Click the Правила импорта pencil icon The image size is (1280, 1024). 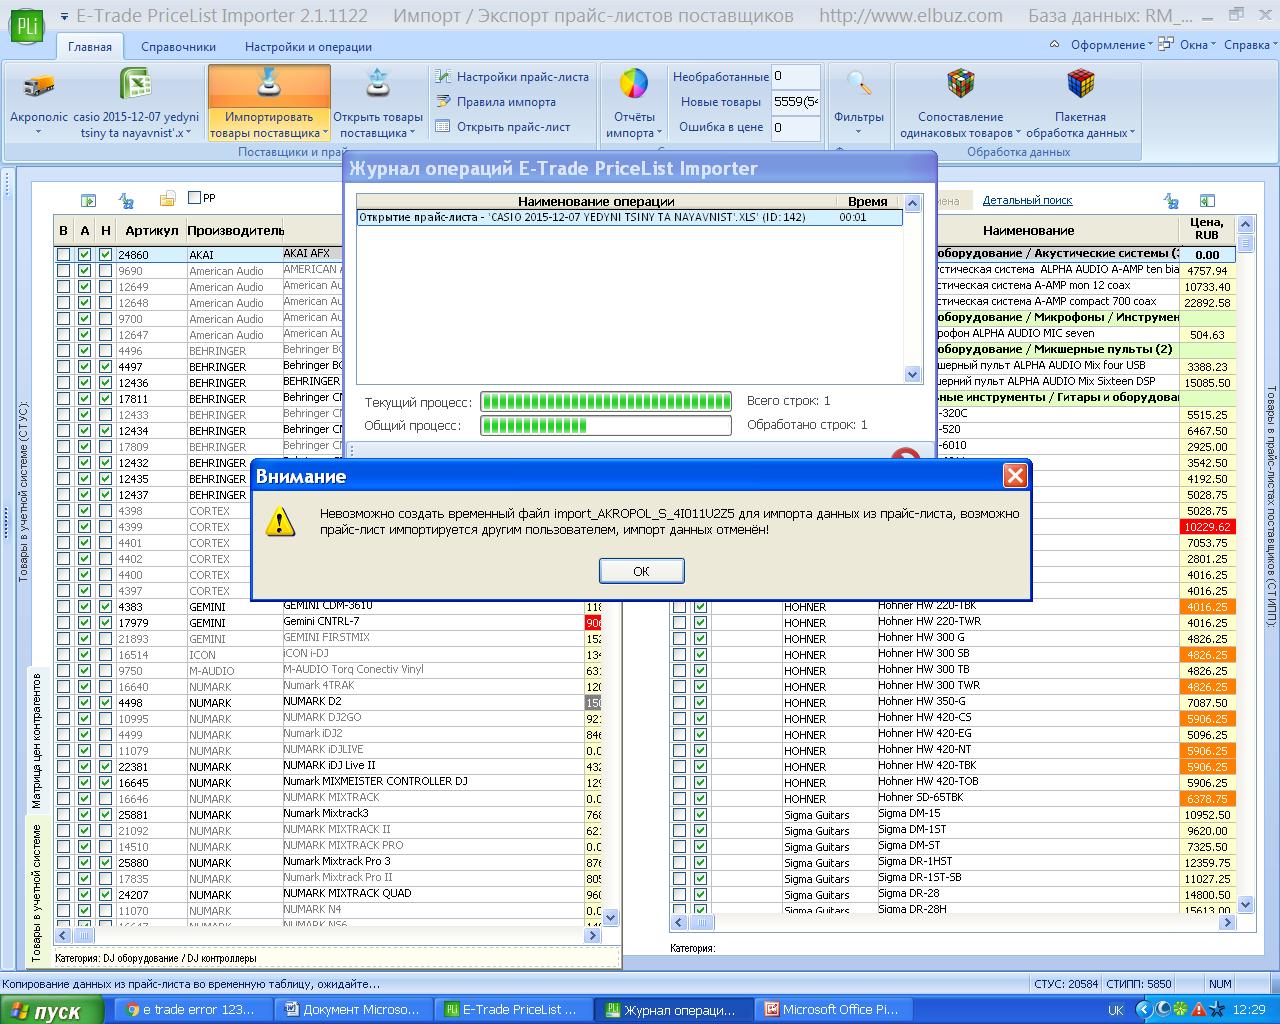443,102
